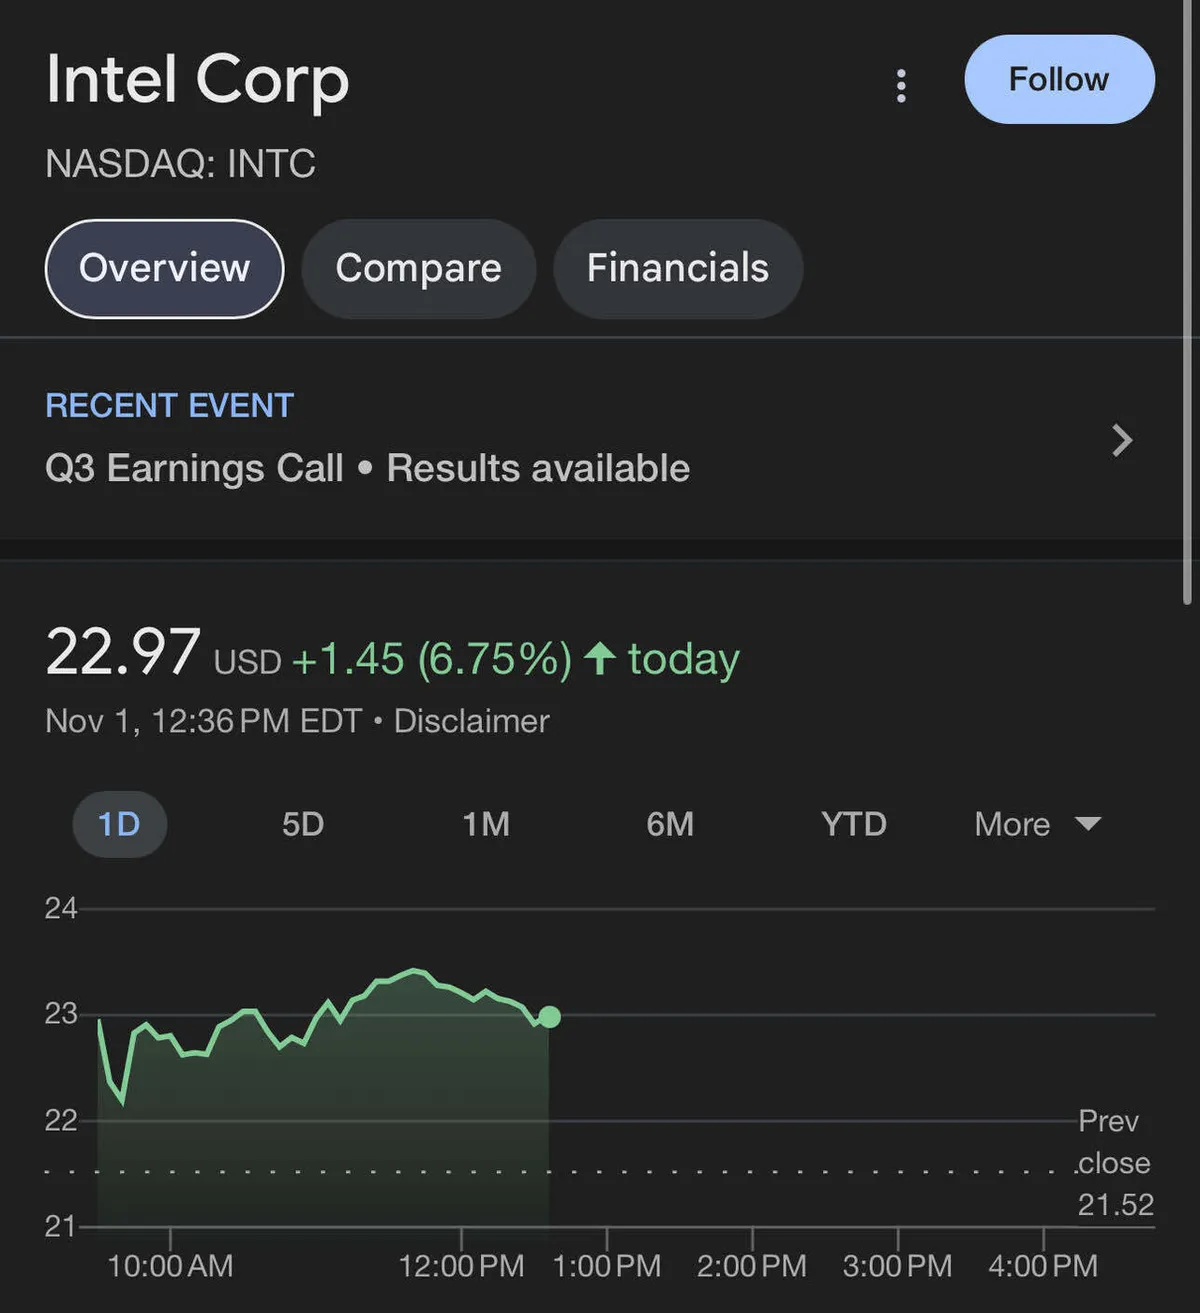Select the 1D chart range
The height and width of the screenshot is (1313, 1200).
click(119, 824)
